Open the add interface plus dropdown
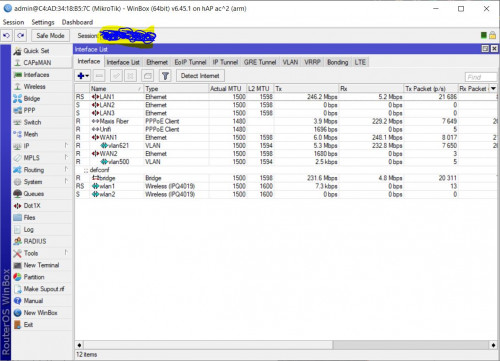This screenshot has width=500, height=361. 83,76
